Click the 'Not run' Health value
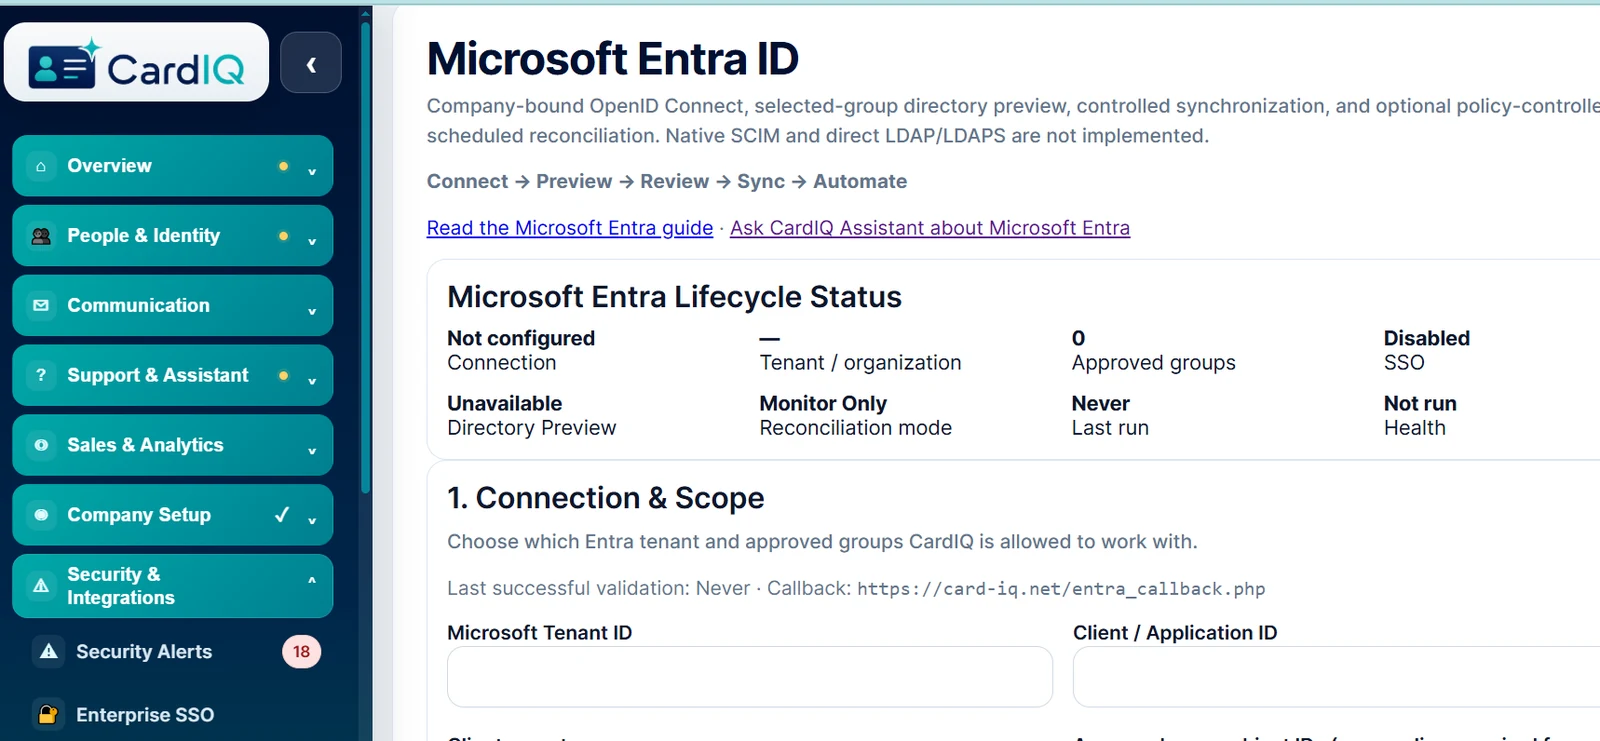Image resolution: width=1600 pixels, height=741 pixels. [1420, 403]
